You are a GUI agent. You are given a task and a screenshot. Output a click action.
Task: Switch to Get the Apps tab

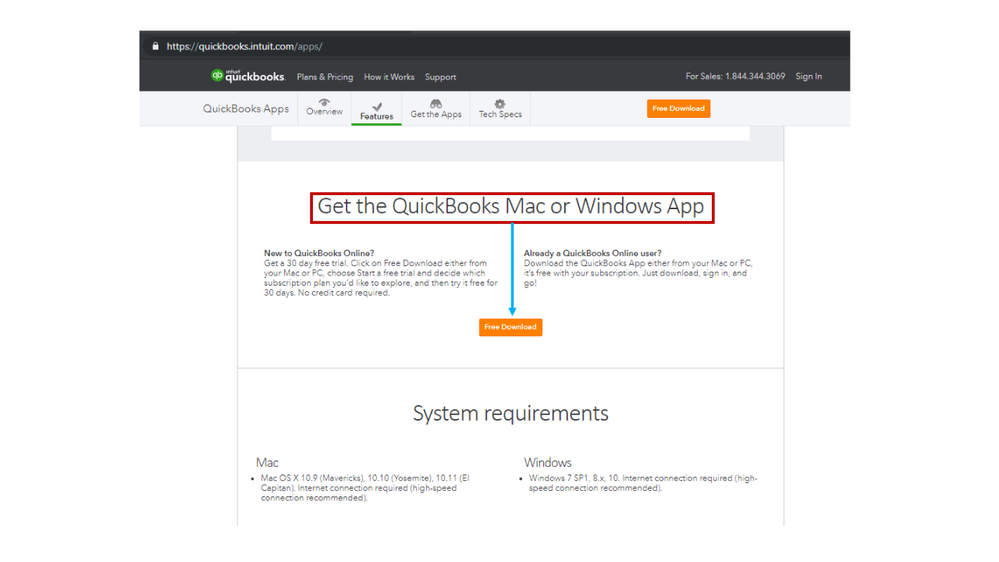pyautogui.click(x=436, y=108)
